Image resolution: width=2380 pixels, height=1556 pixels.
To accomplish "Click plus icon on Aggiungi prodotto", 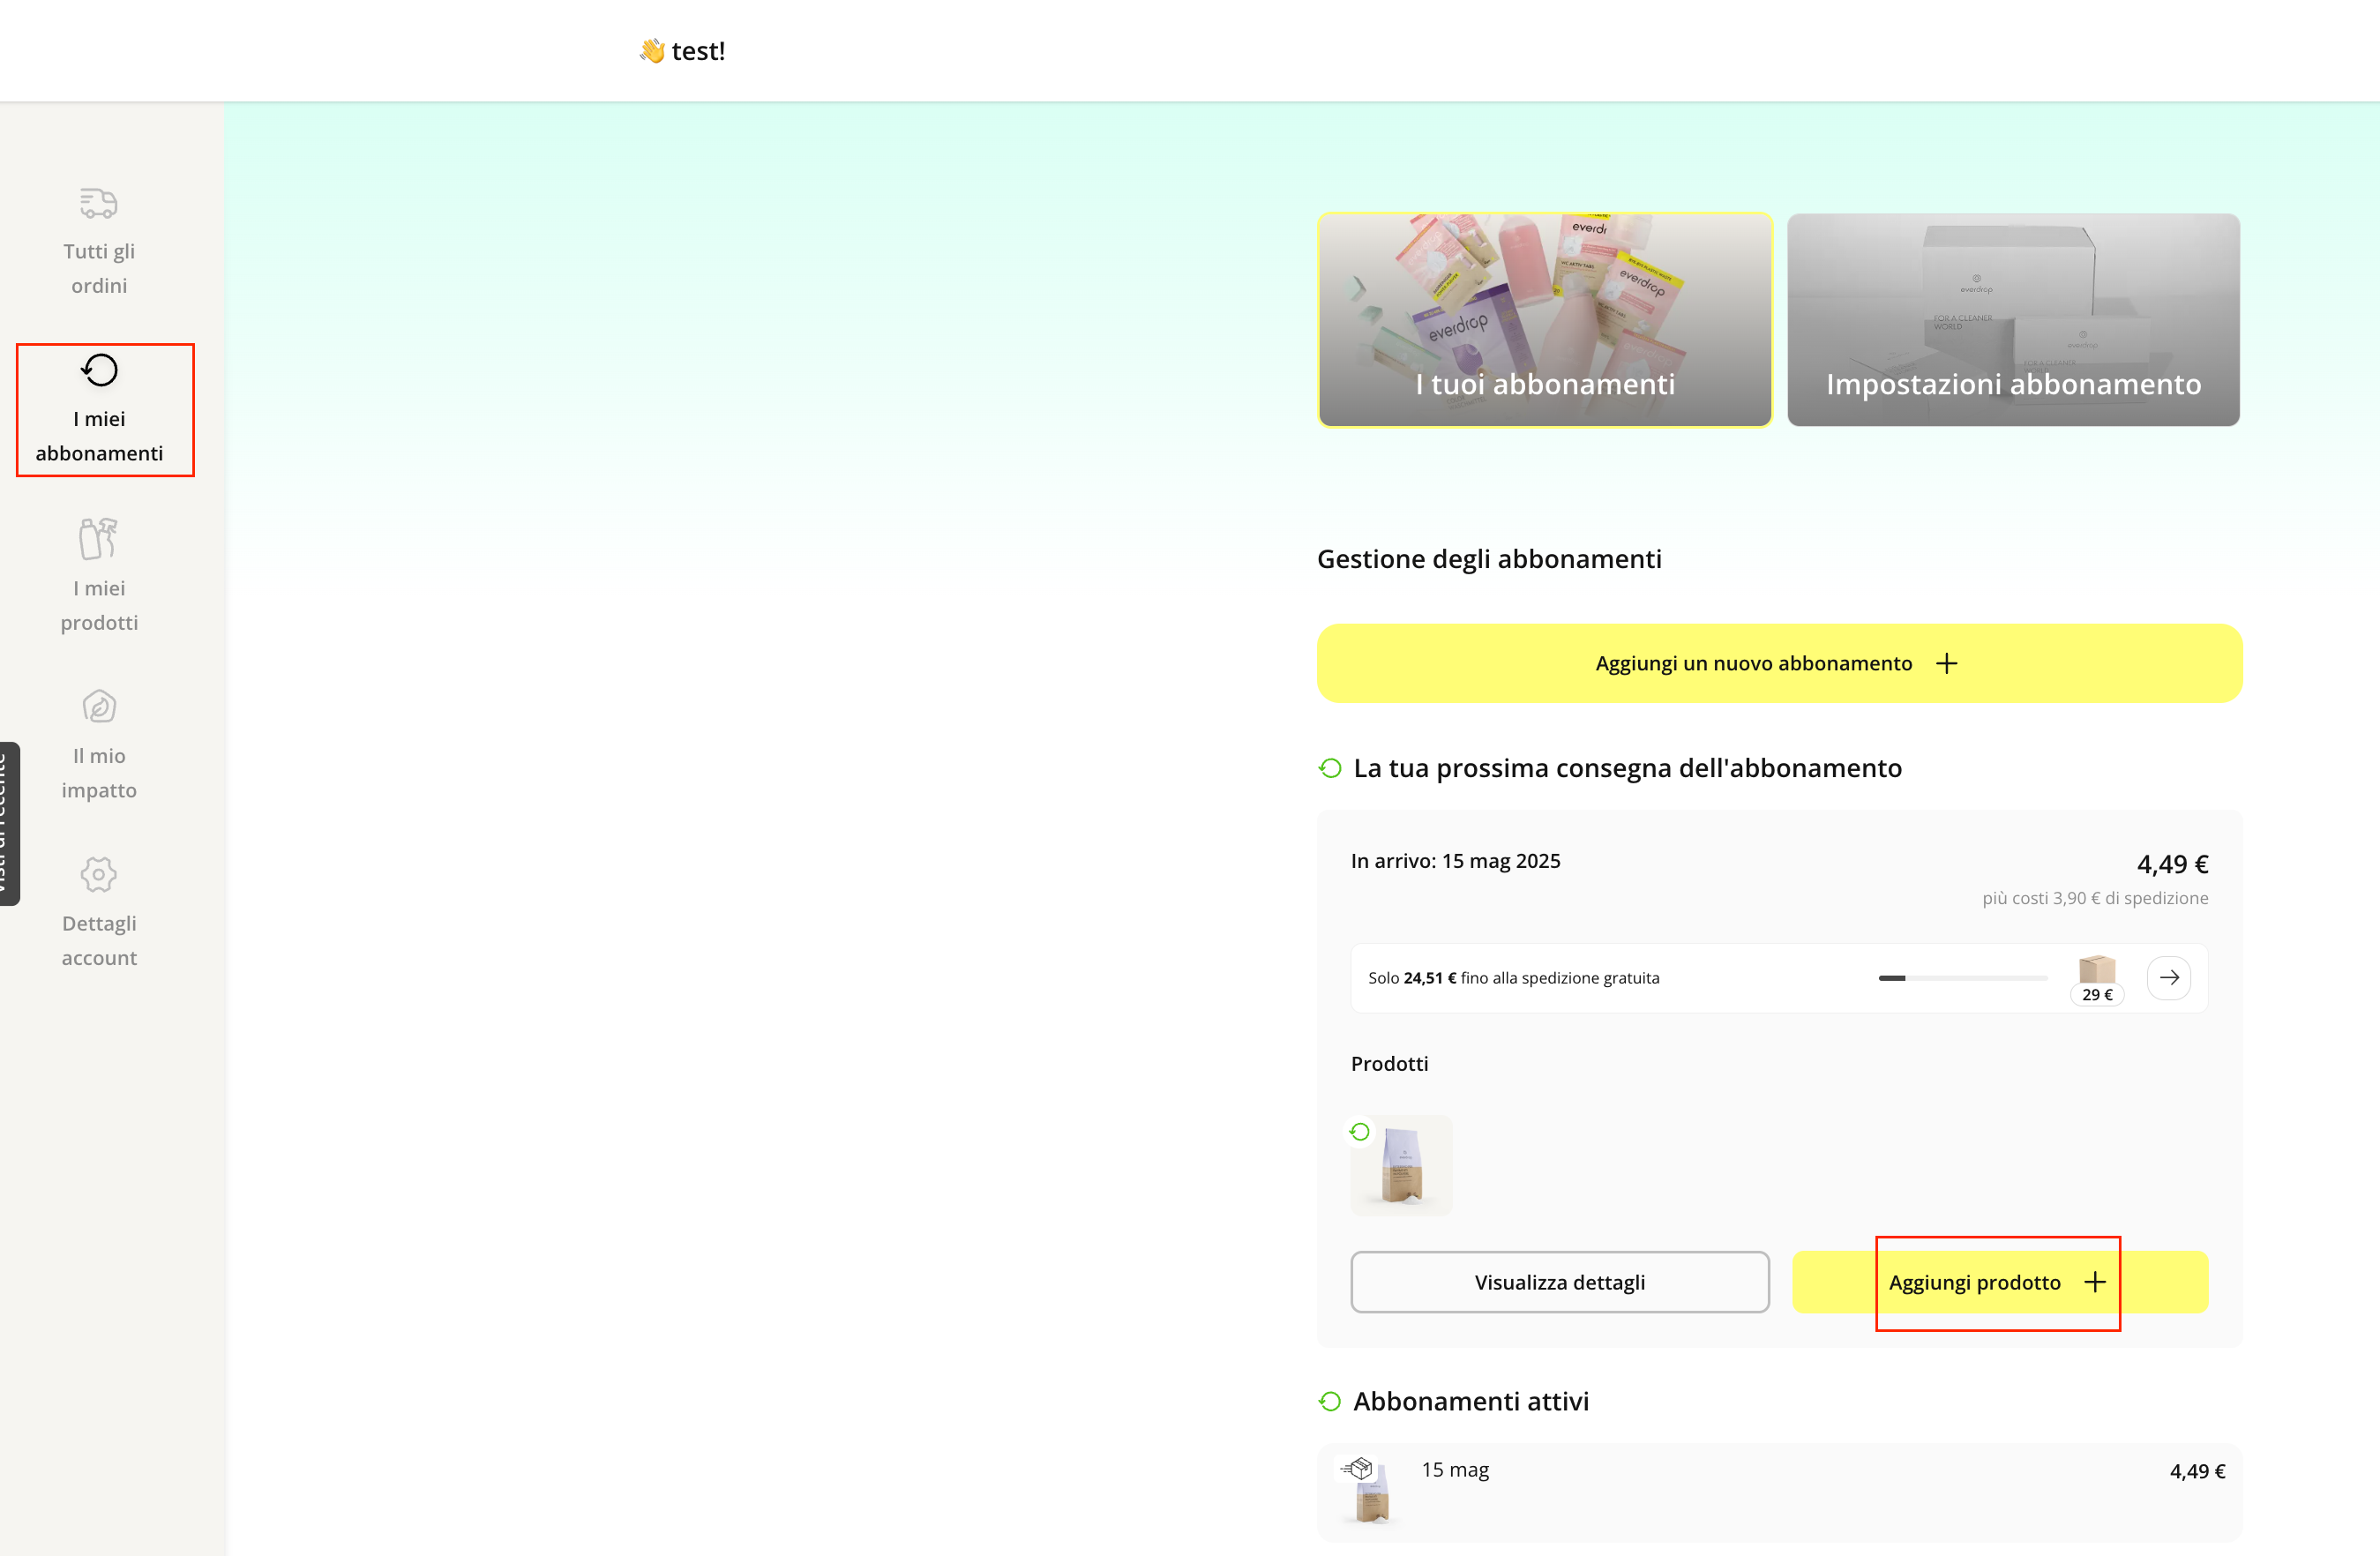I will click(x=2094, y=1282).
